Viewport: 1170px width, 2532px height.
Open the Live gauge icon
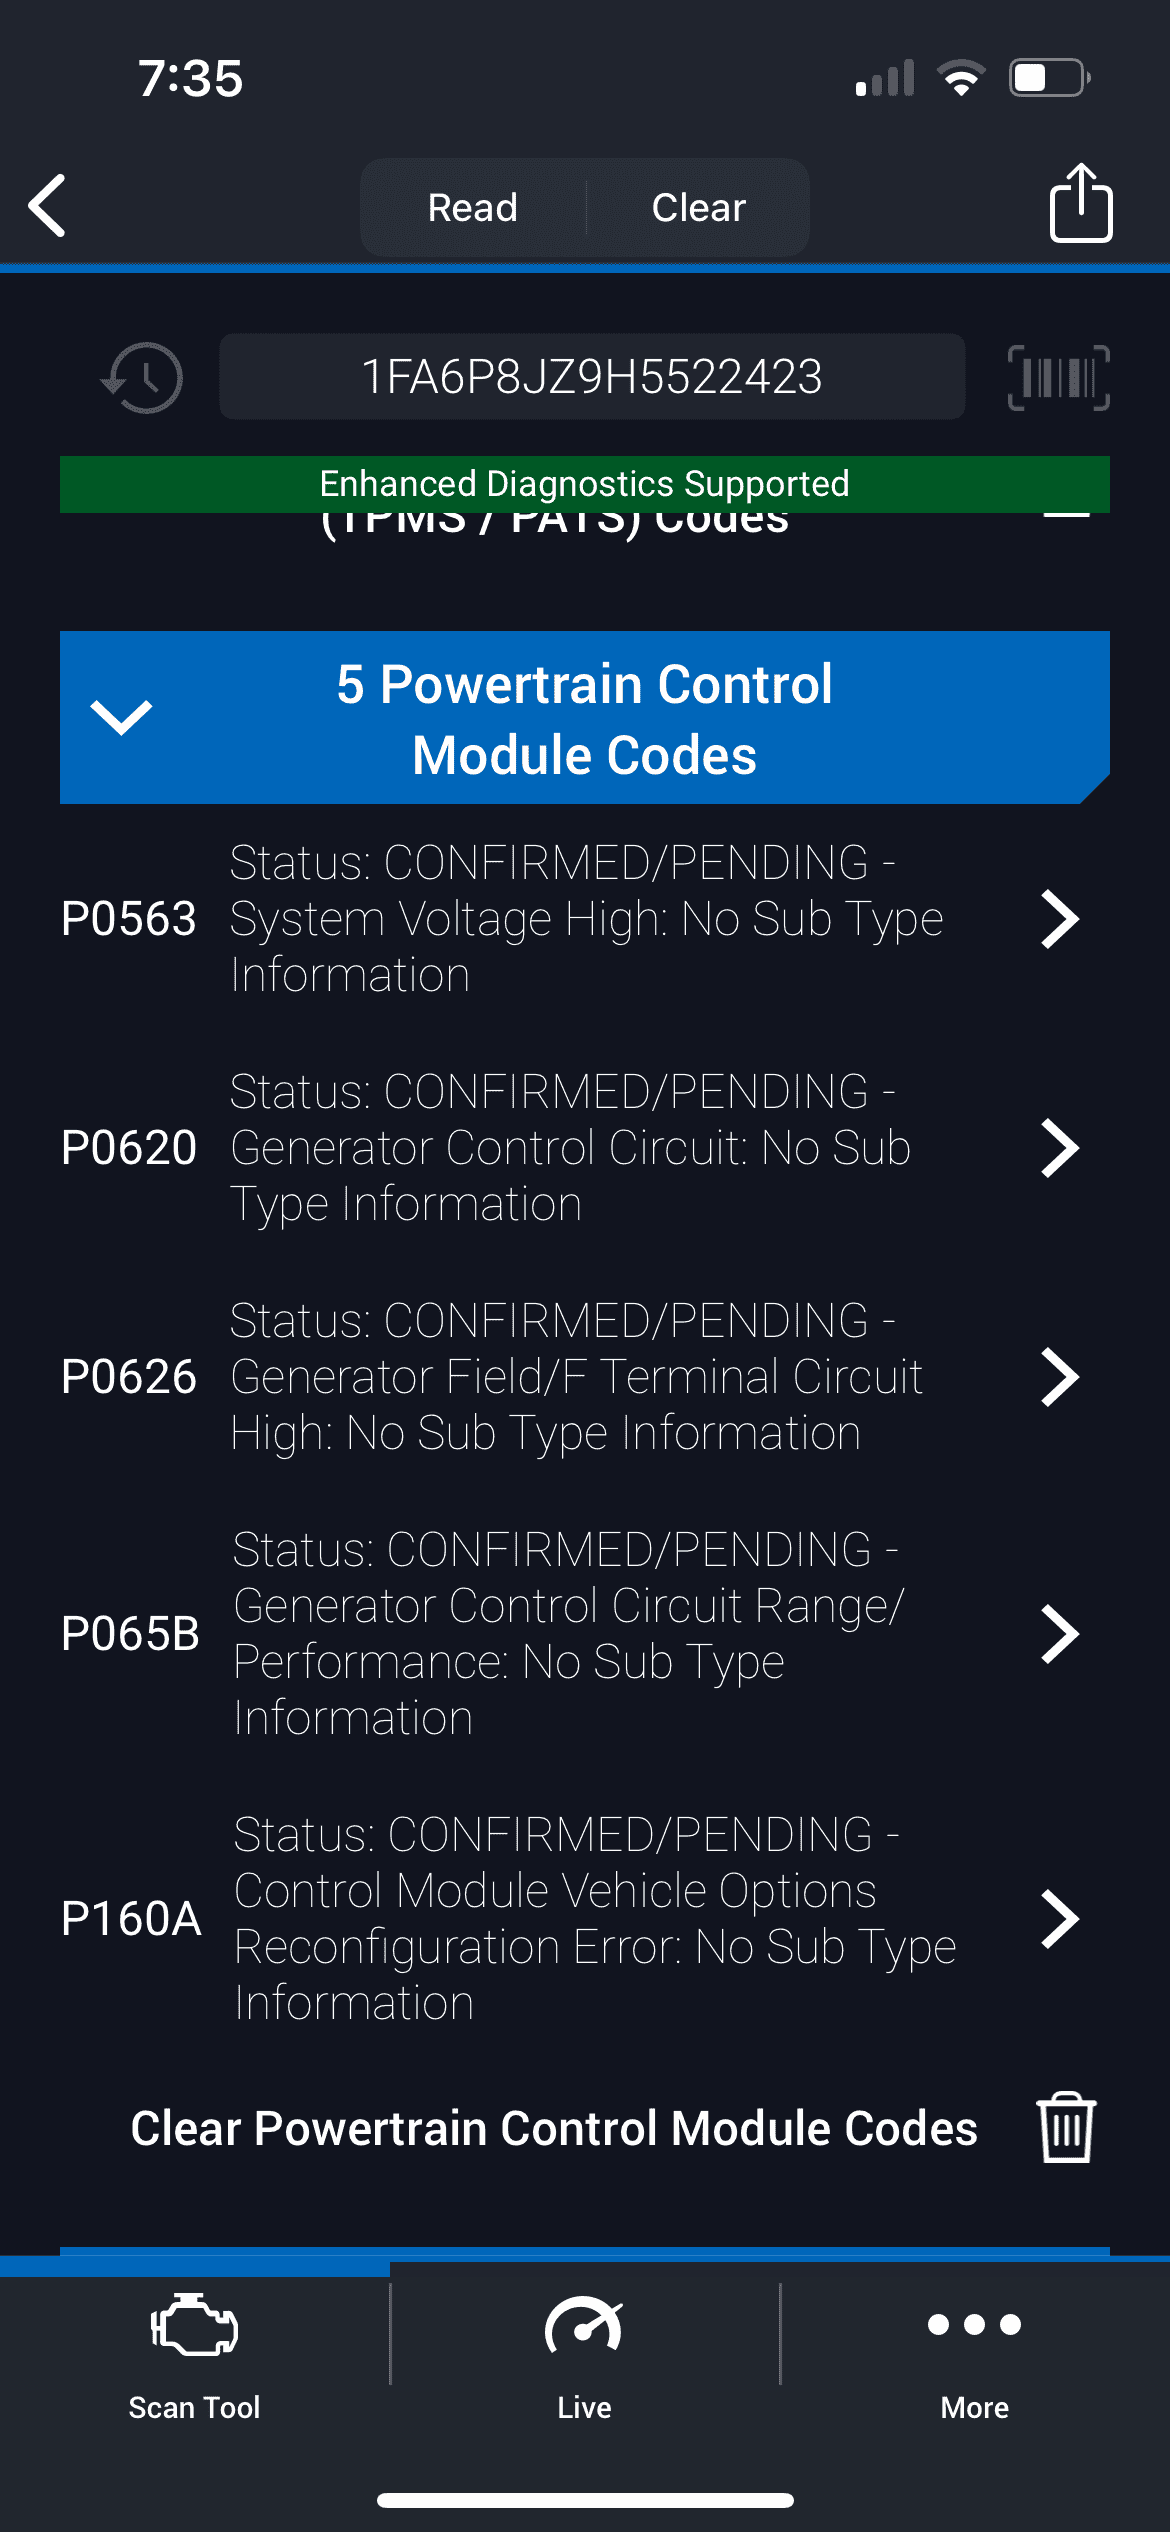click(x=584, y=2325)
